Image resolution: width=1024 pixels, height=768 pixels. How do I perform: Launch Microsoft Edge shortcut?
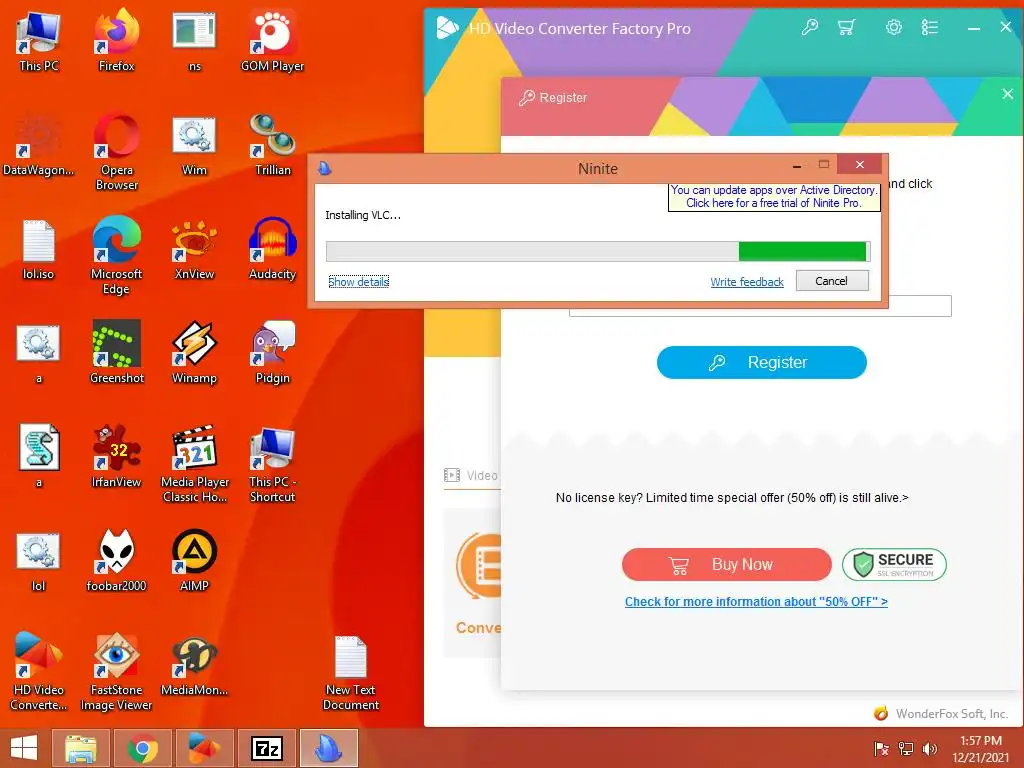pos(116,255)
